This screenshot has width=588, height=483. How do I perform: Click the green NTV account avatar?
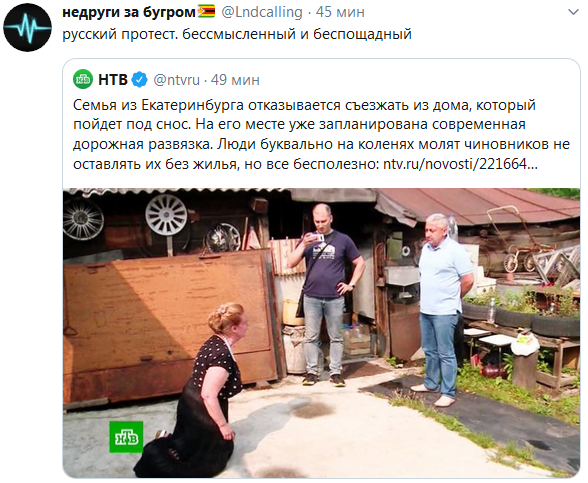[x=83, y=80]
